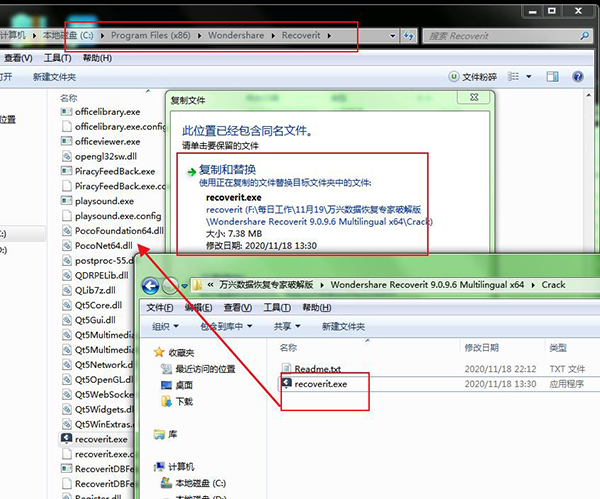Click 新建文件夹 in the Recoverit window toolbar
The image size is (600, 499).
54,77
